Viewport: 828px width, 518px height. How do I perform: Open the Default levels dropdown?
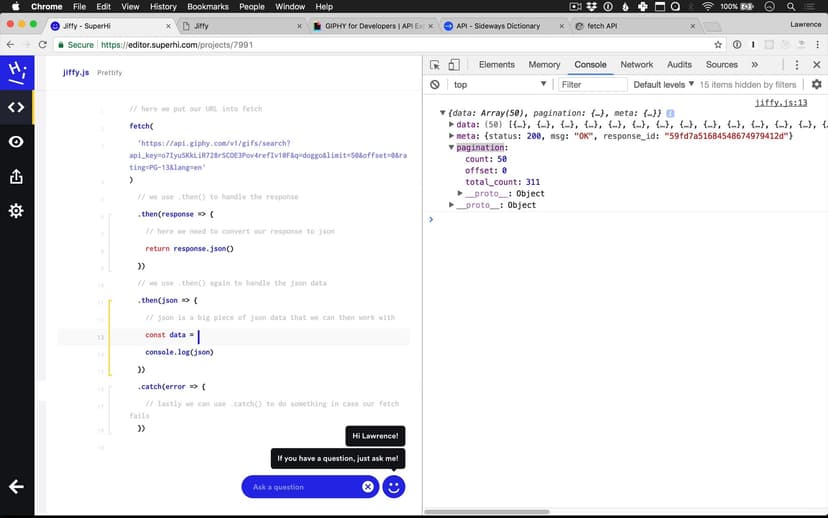click(x=664, y=85)
